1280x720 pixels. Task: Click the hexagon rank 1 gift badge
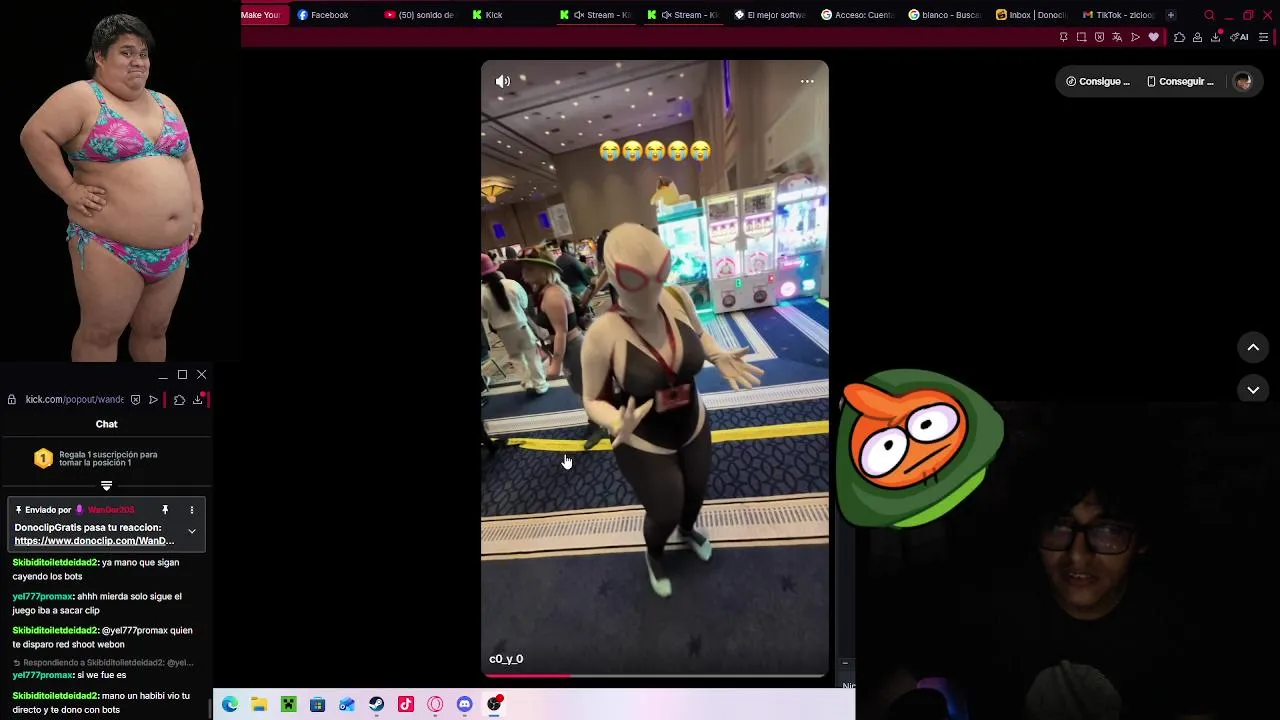[43, 458]
